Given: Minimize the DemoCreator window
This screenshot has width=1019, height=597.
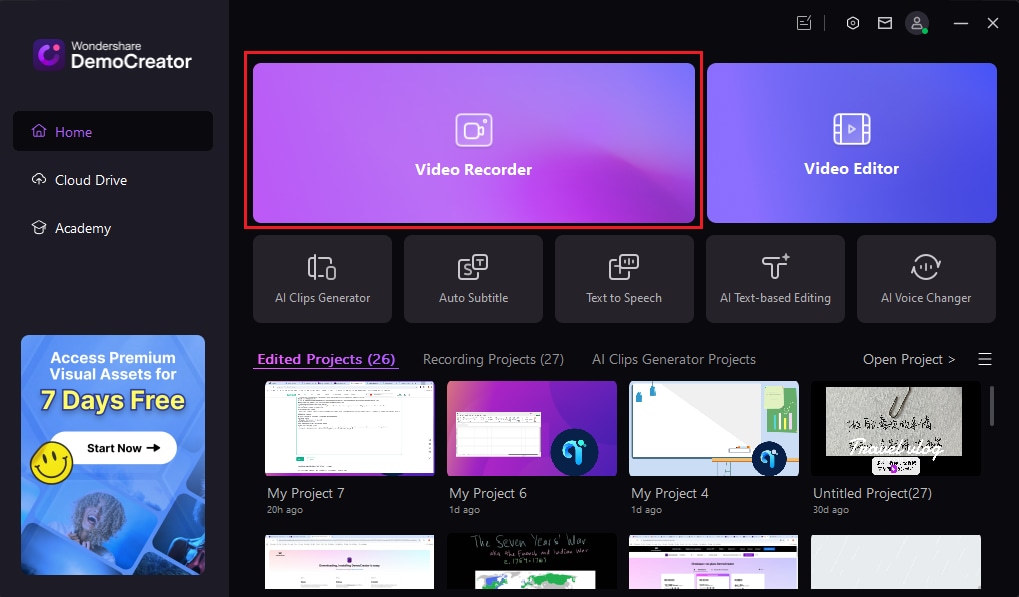Looking at the screenshot, I should tap(961, 23).
